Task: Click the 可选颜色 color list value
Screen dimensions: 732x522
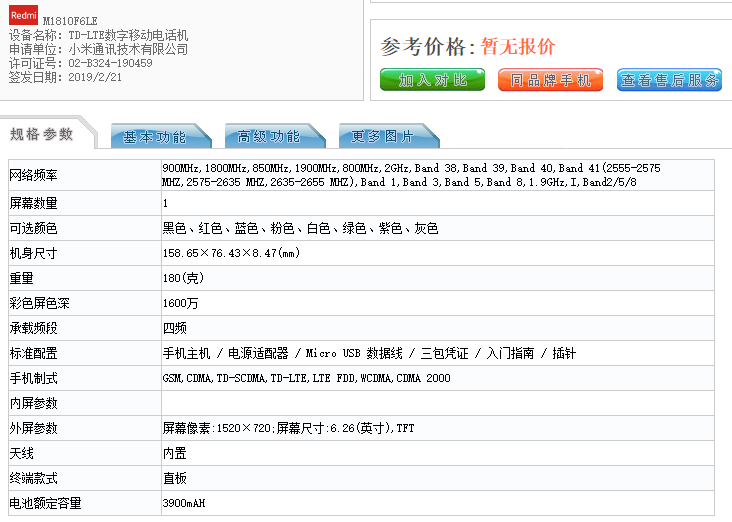Action: tap(300, 229)
